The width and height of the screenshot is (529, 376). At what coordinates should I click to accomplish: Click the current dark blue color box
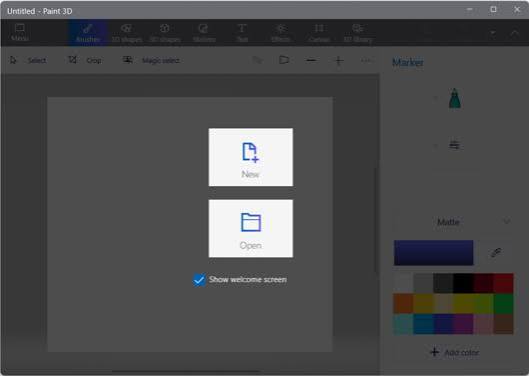coord(434,252)
